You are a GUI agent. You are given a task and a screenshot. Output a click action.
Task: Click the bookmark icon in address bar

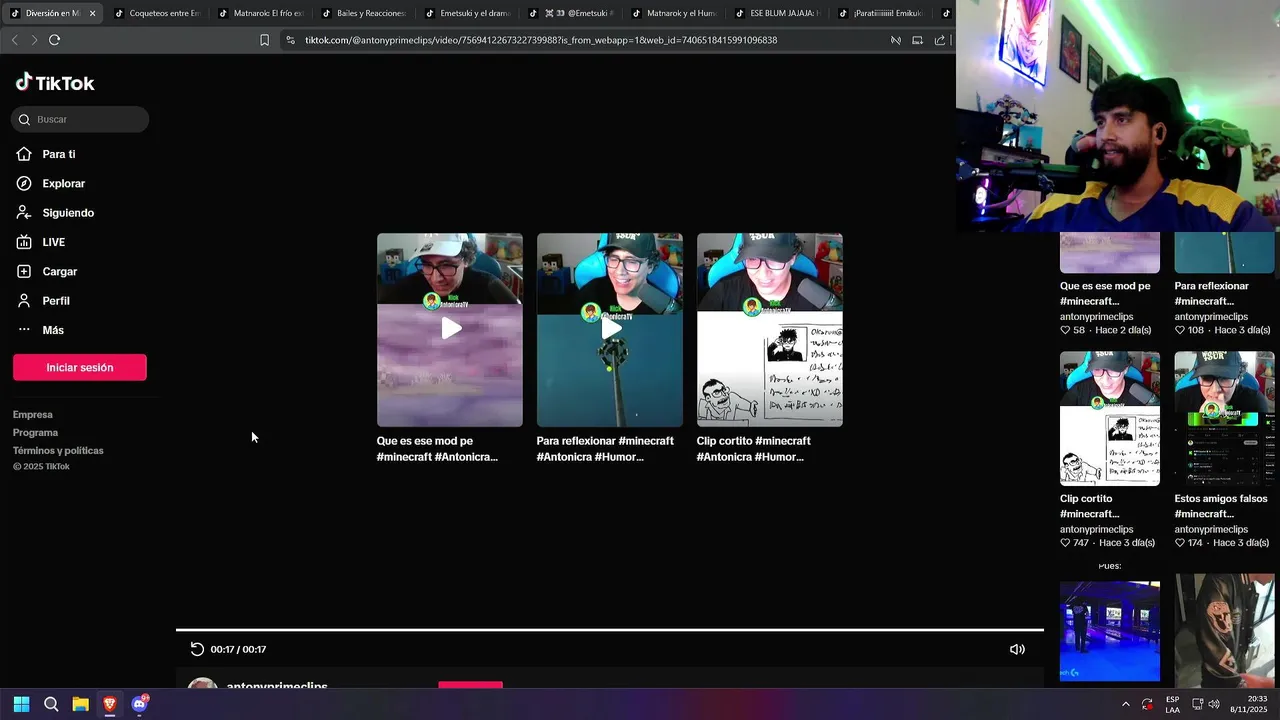coord(264,40)
